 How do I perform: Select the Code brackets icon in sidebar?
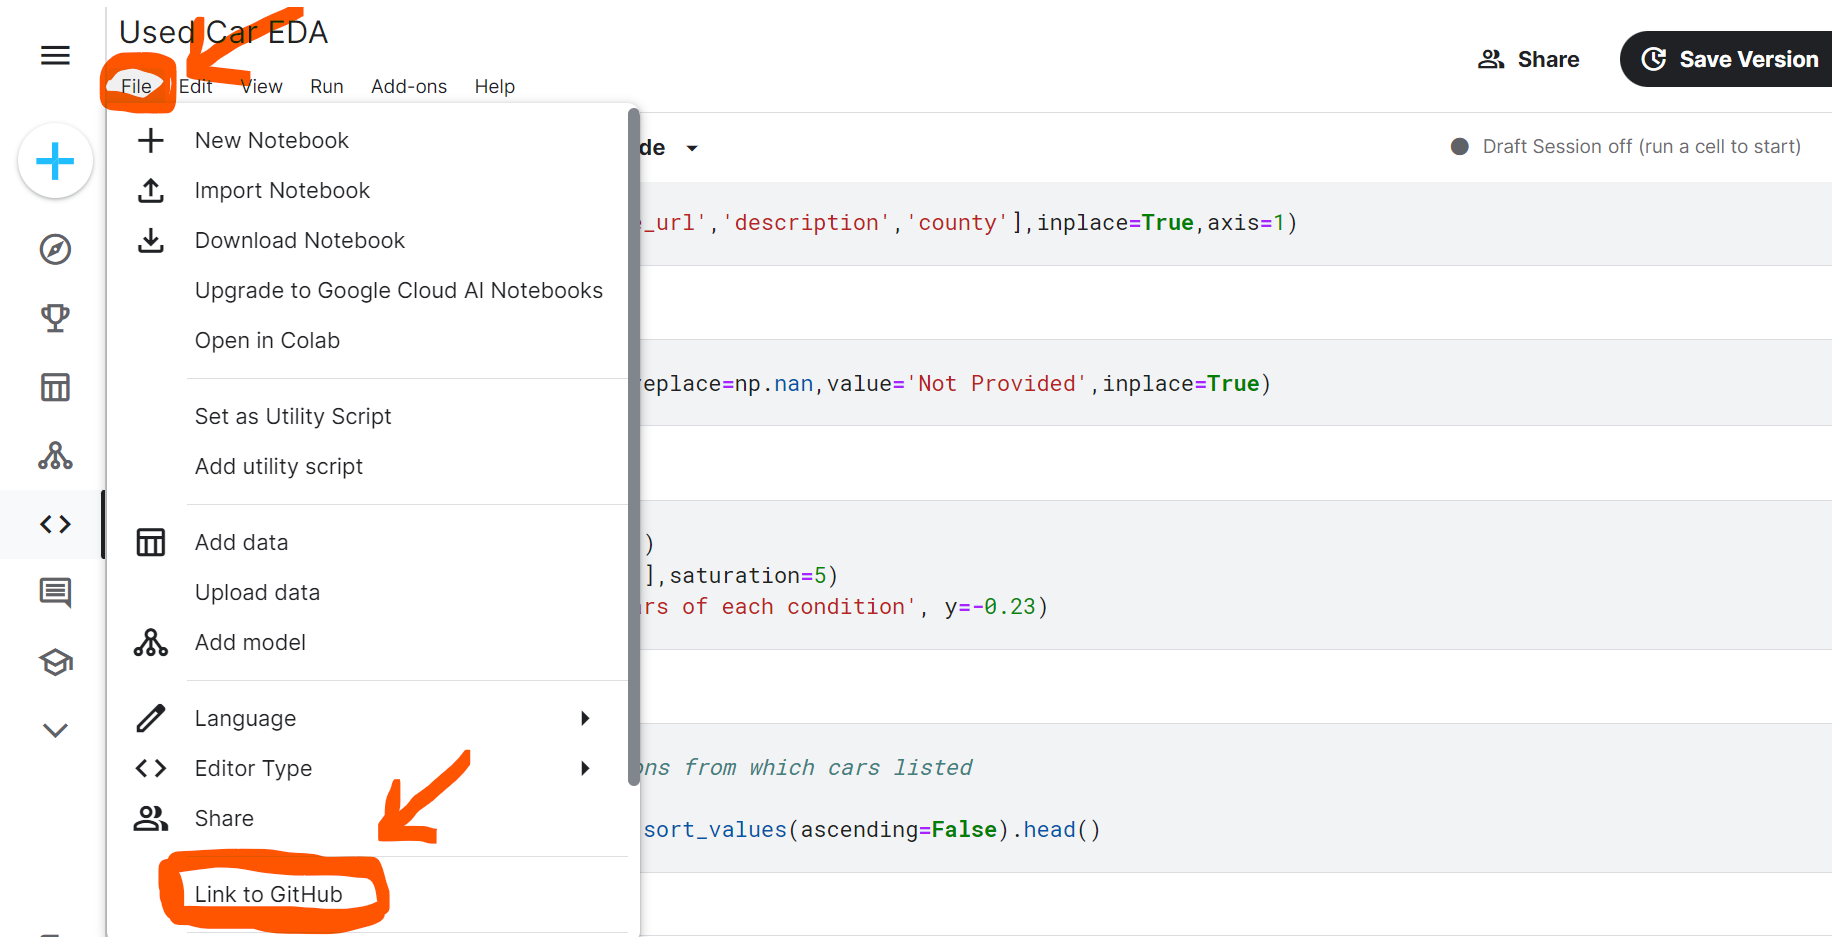55,524
